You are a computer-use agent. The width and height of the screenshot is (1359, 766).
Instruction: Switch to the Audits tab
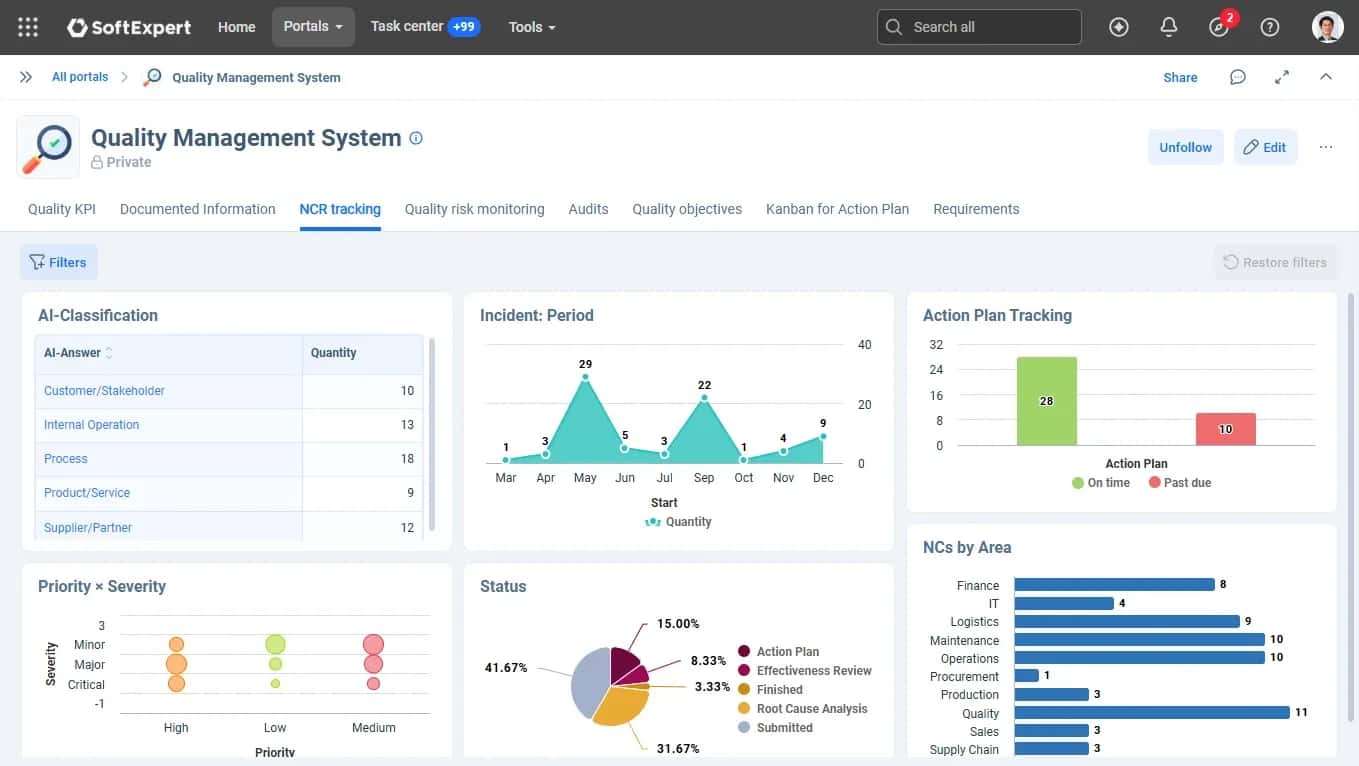(588, 209)
